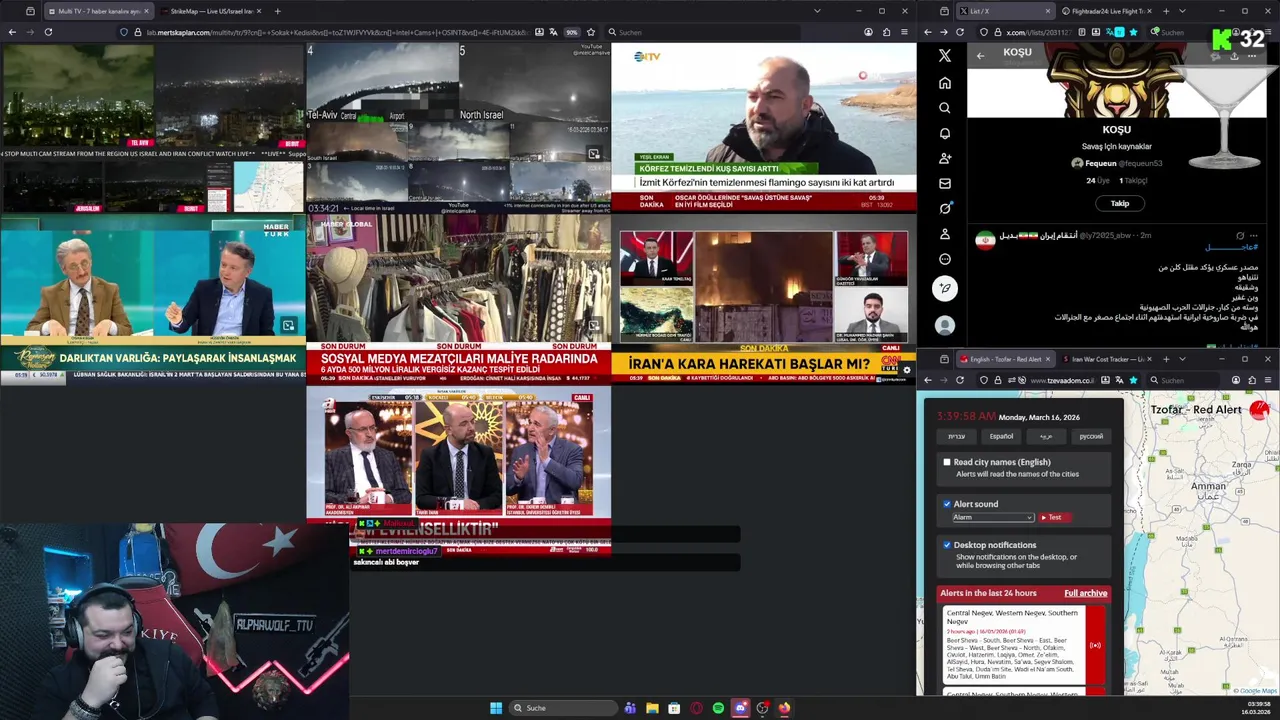
Task: Select English - Tzofar Red Alert tab
Action: click(x=1005, y=359)
